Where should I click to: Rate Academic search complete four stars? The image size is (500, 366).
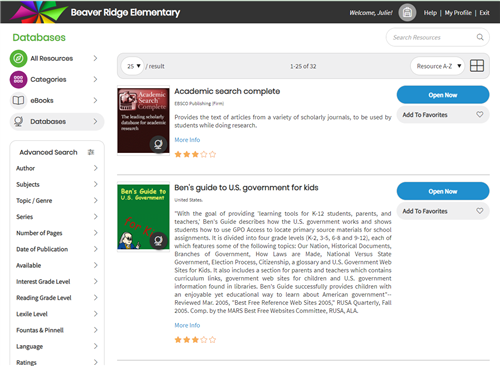coord(204,154)
